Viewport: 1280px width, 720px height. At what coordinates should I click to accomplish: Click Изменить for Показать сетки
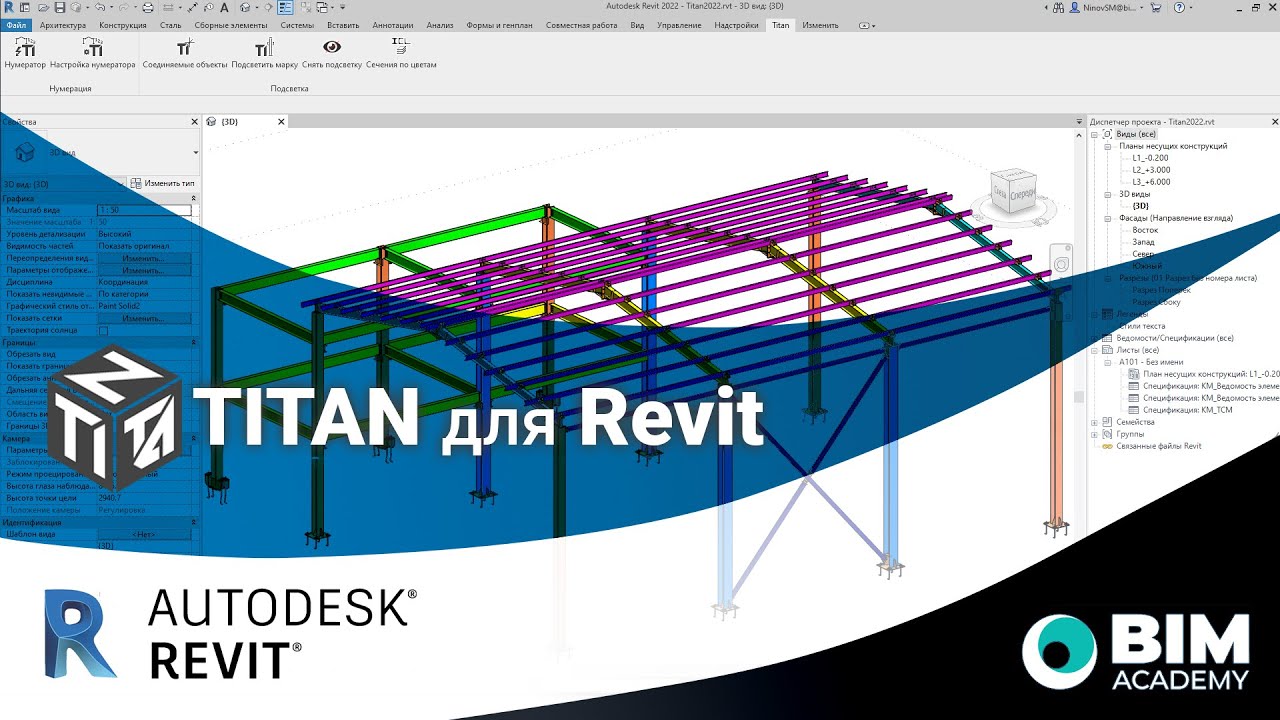[x=143, y=318]
